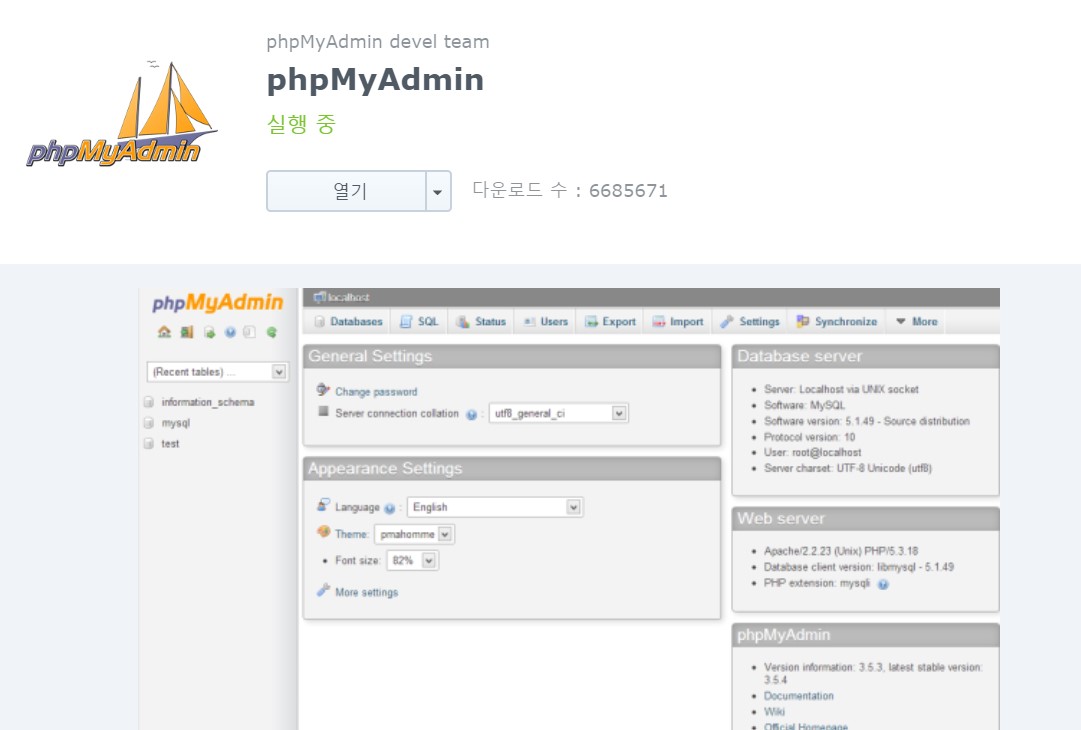The image size is (1081, 730).
Task: Click the 'Protocol version: 10' text
Action: (809, 436)
